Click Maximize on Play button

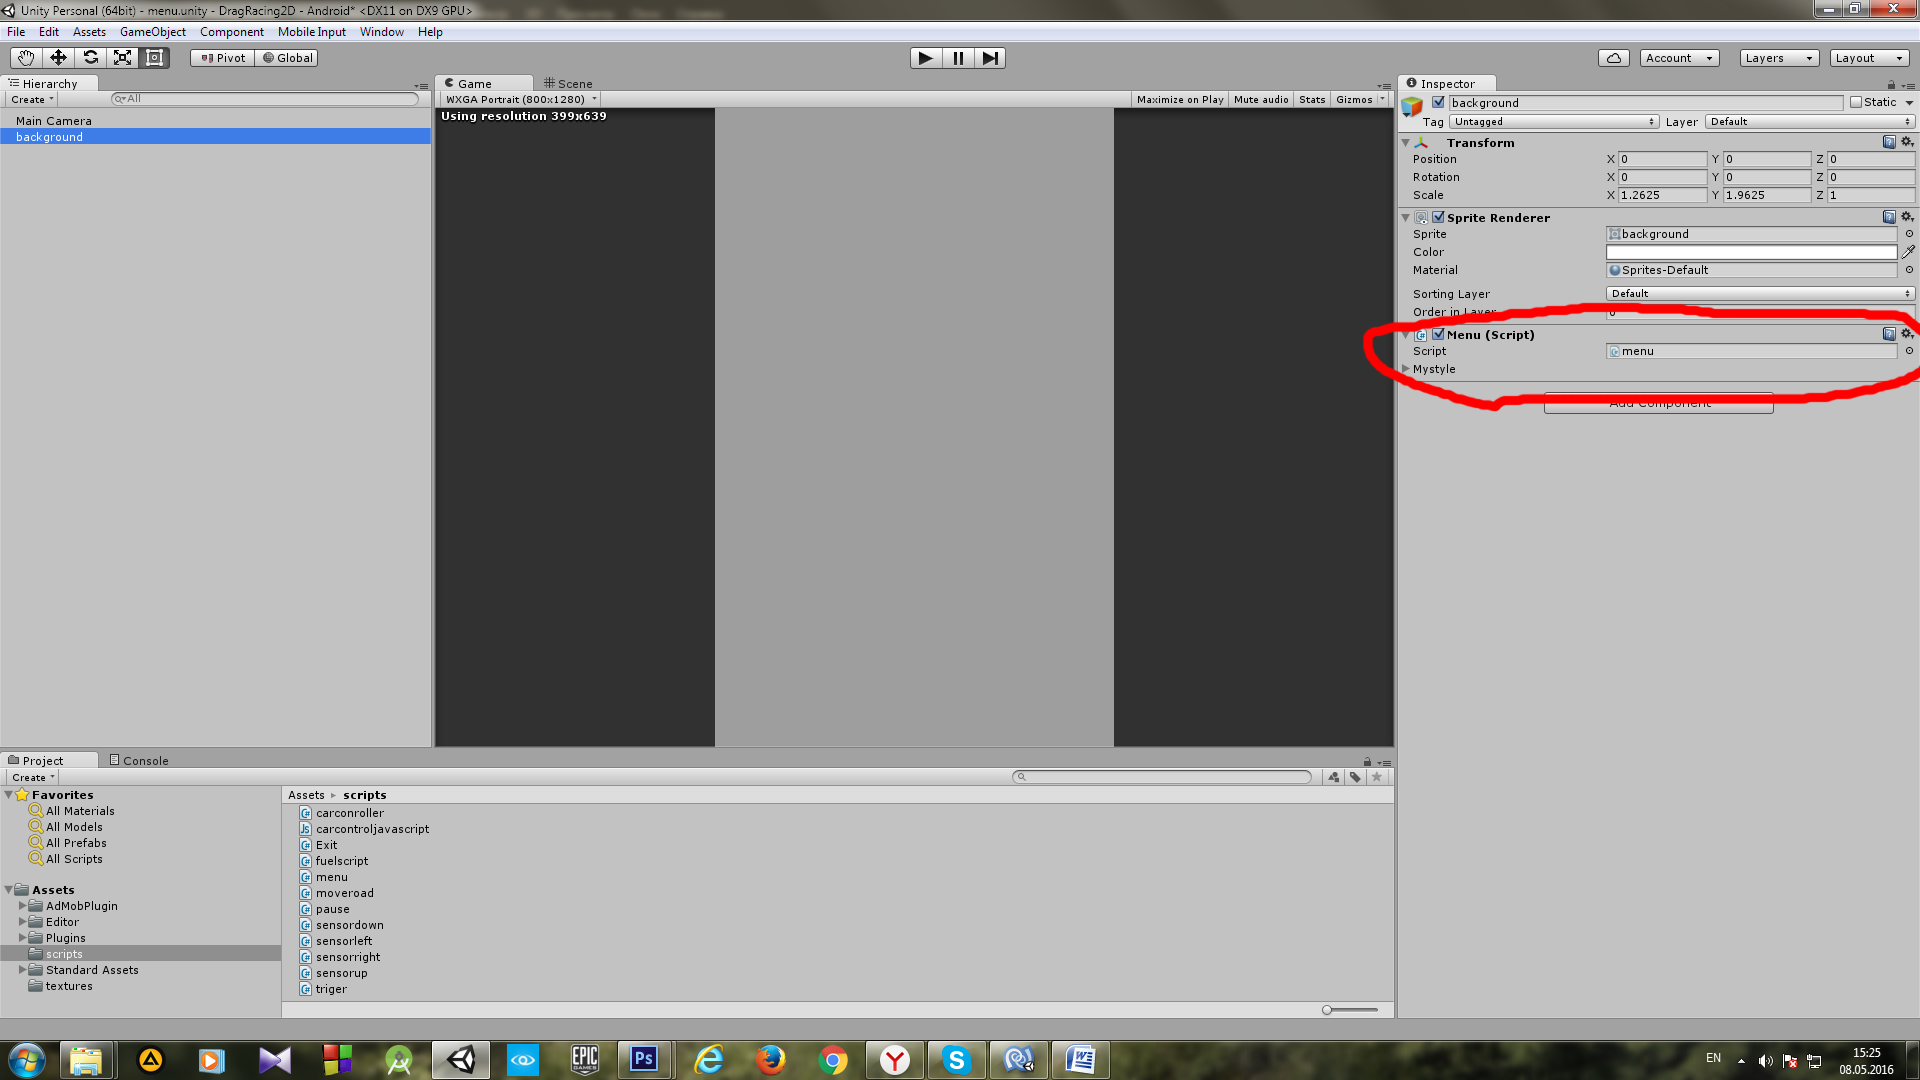(1179, 100)
